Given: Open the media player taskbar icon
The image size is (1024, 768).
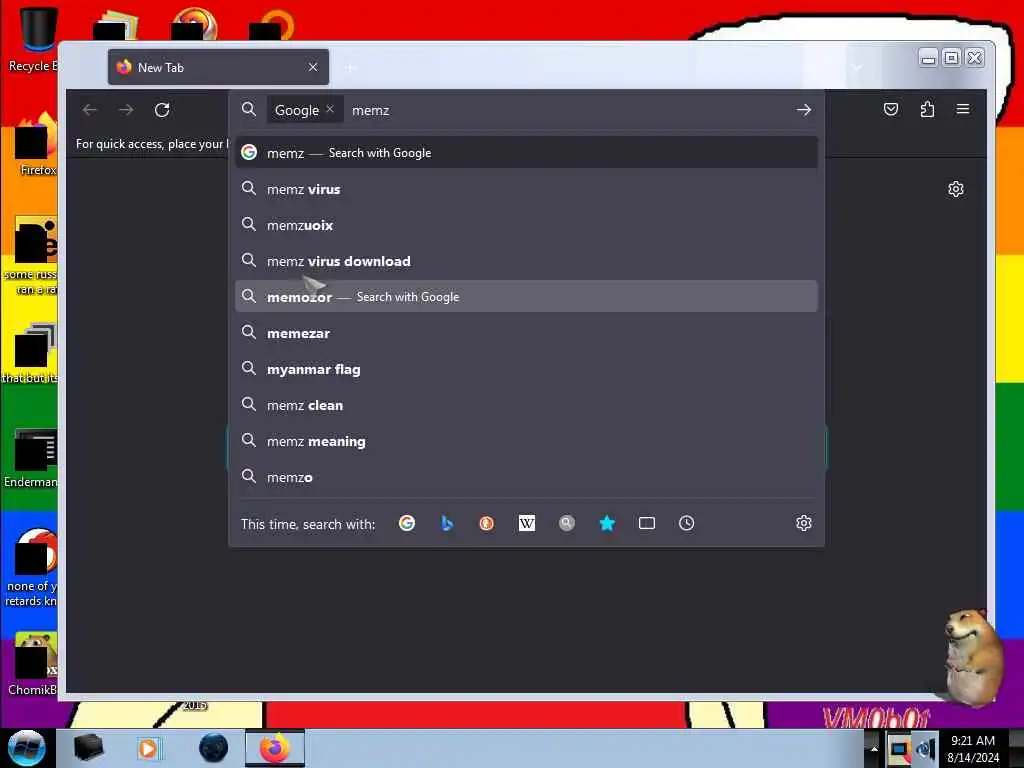Looking at the screenshot, I should pyautogui.click(x=148, y=748).
